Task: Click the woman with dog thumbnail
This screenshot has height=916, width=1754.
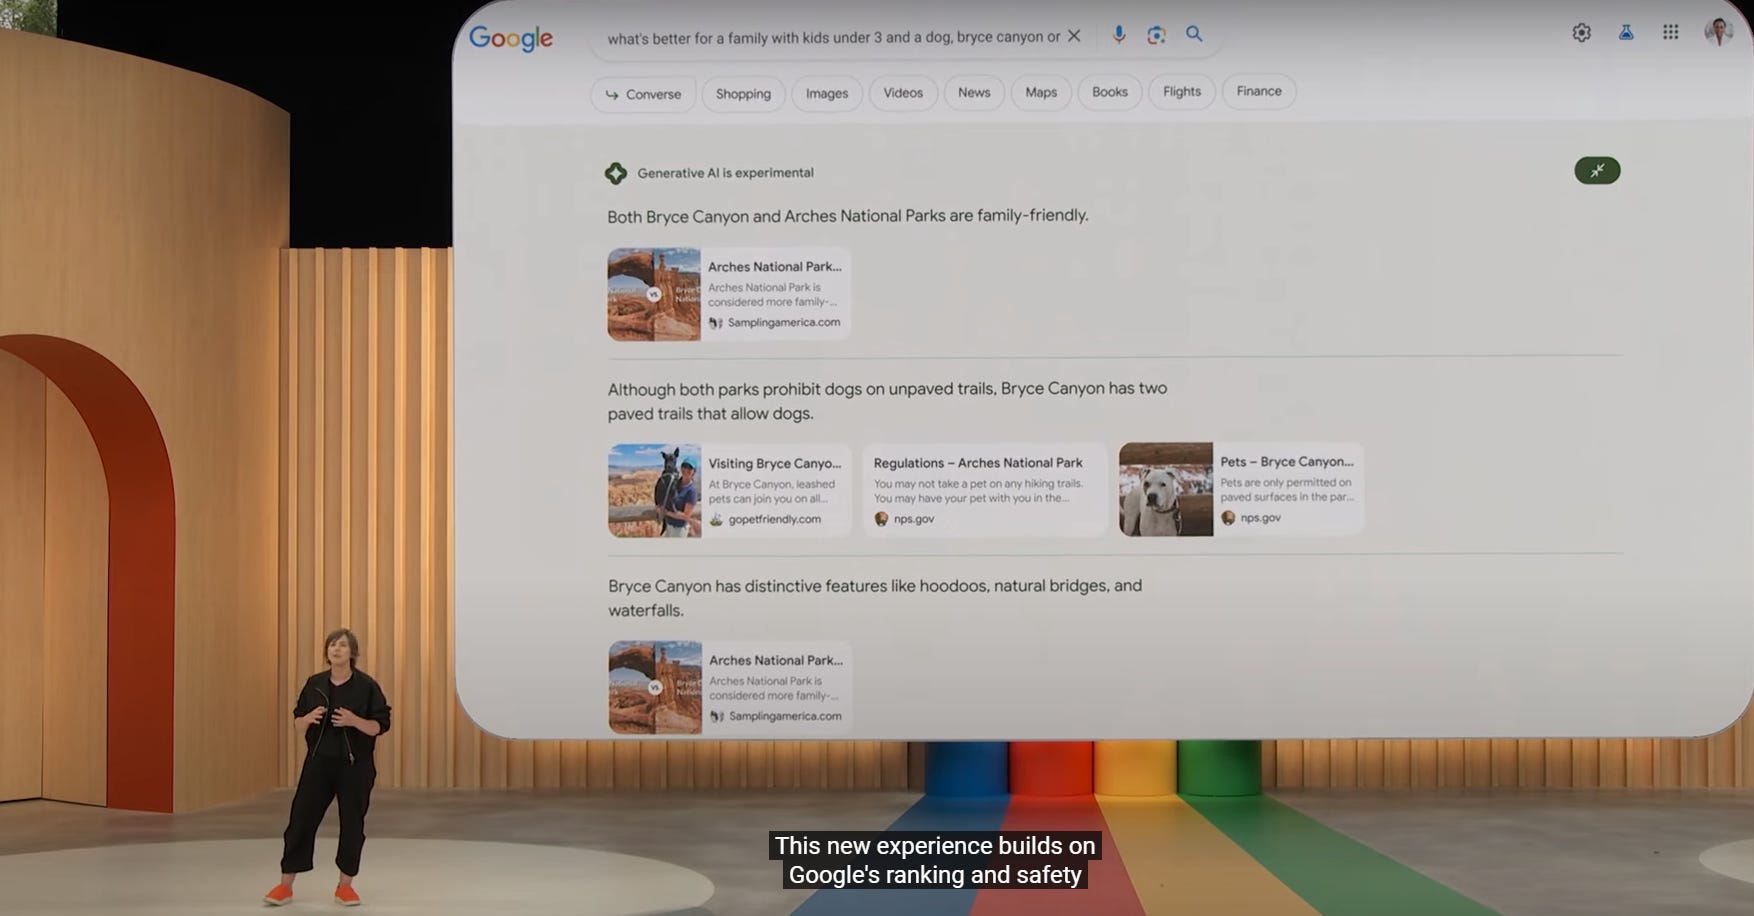Action: pos(655,491)
